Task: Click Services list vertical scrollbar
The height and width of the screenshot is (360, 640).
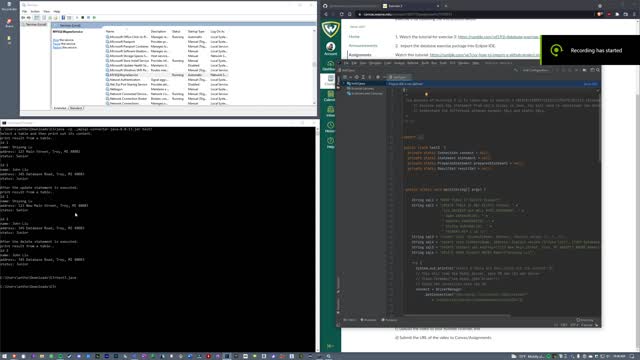Action: pyautogui.click(x=314, y=65)
